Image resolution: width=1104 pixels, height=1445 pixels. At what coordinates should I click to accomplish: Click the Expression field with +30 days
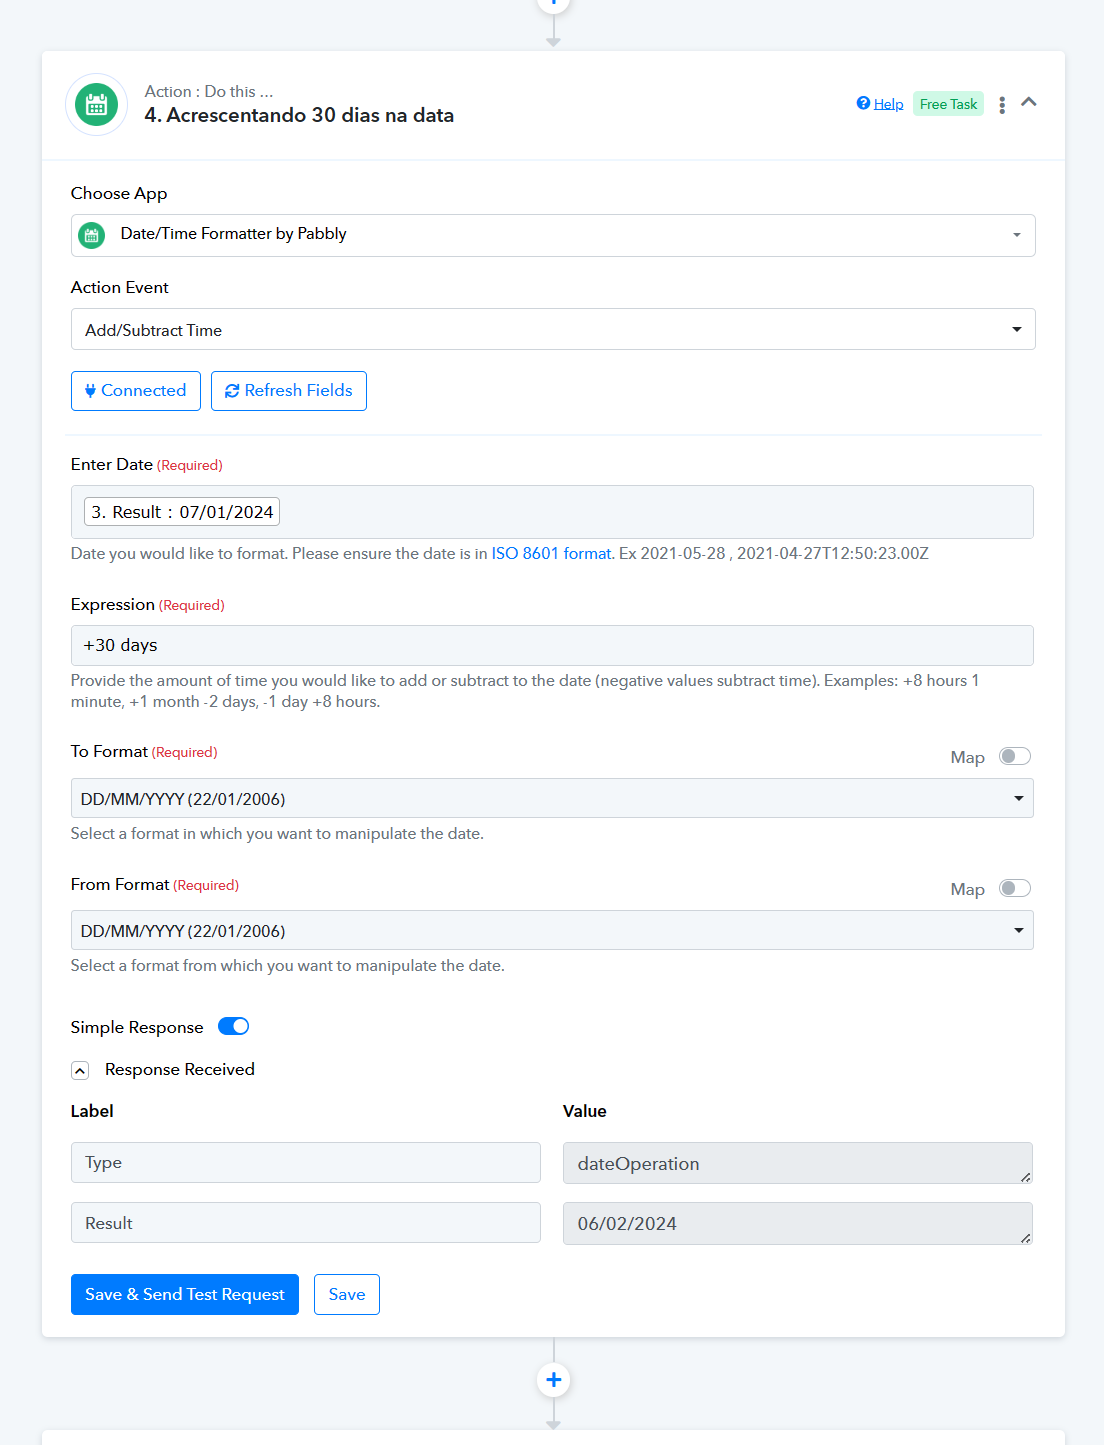[552, 645]
